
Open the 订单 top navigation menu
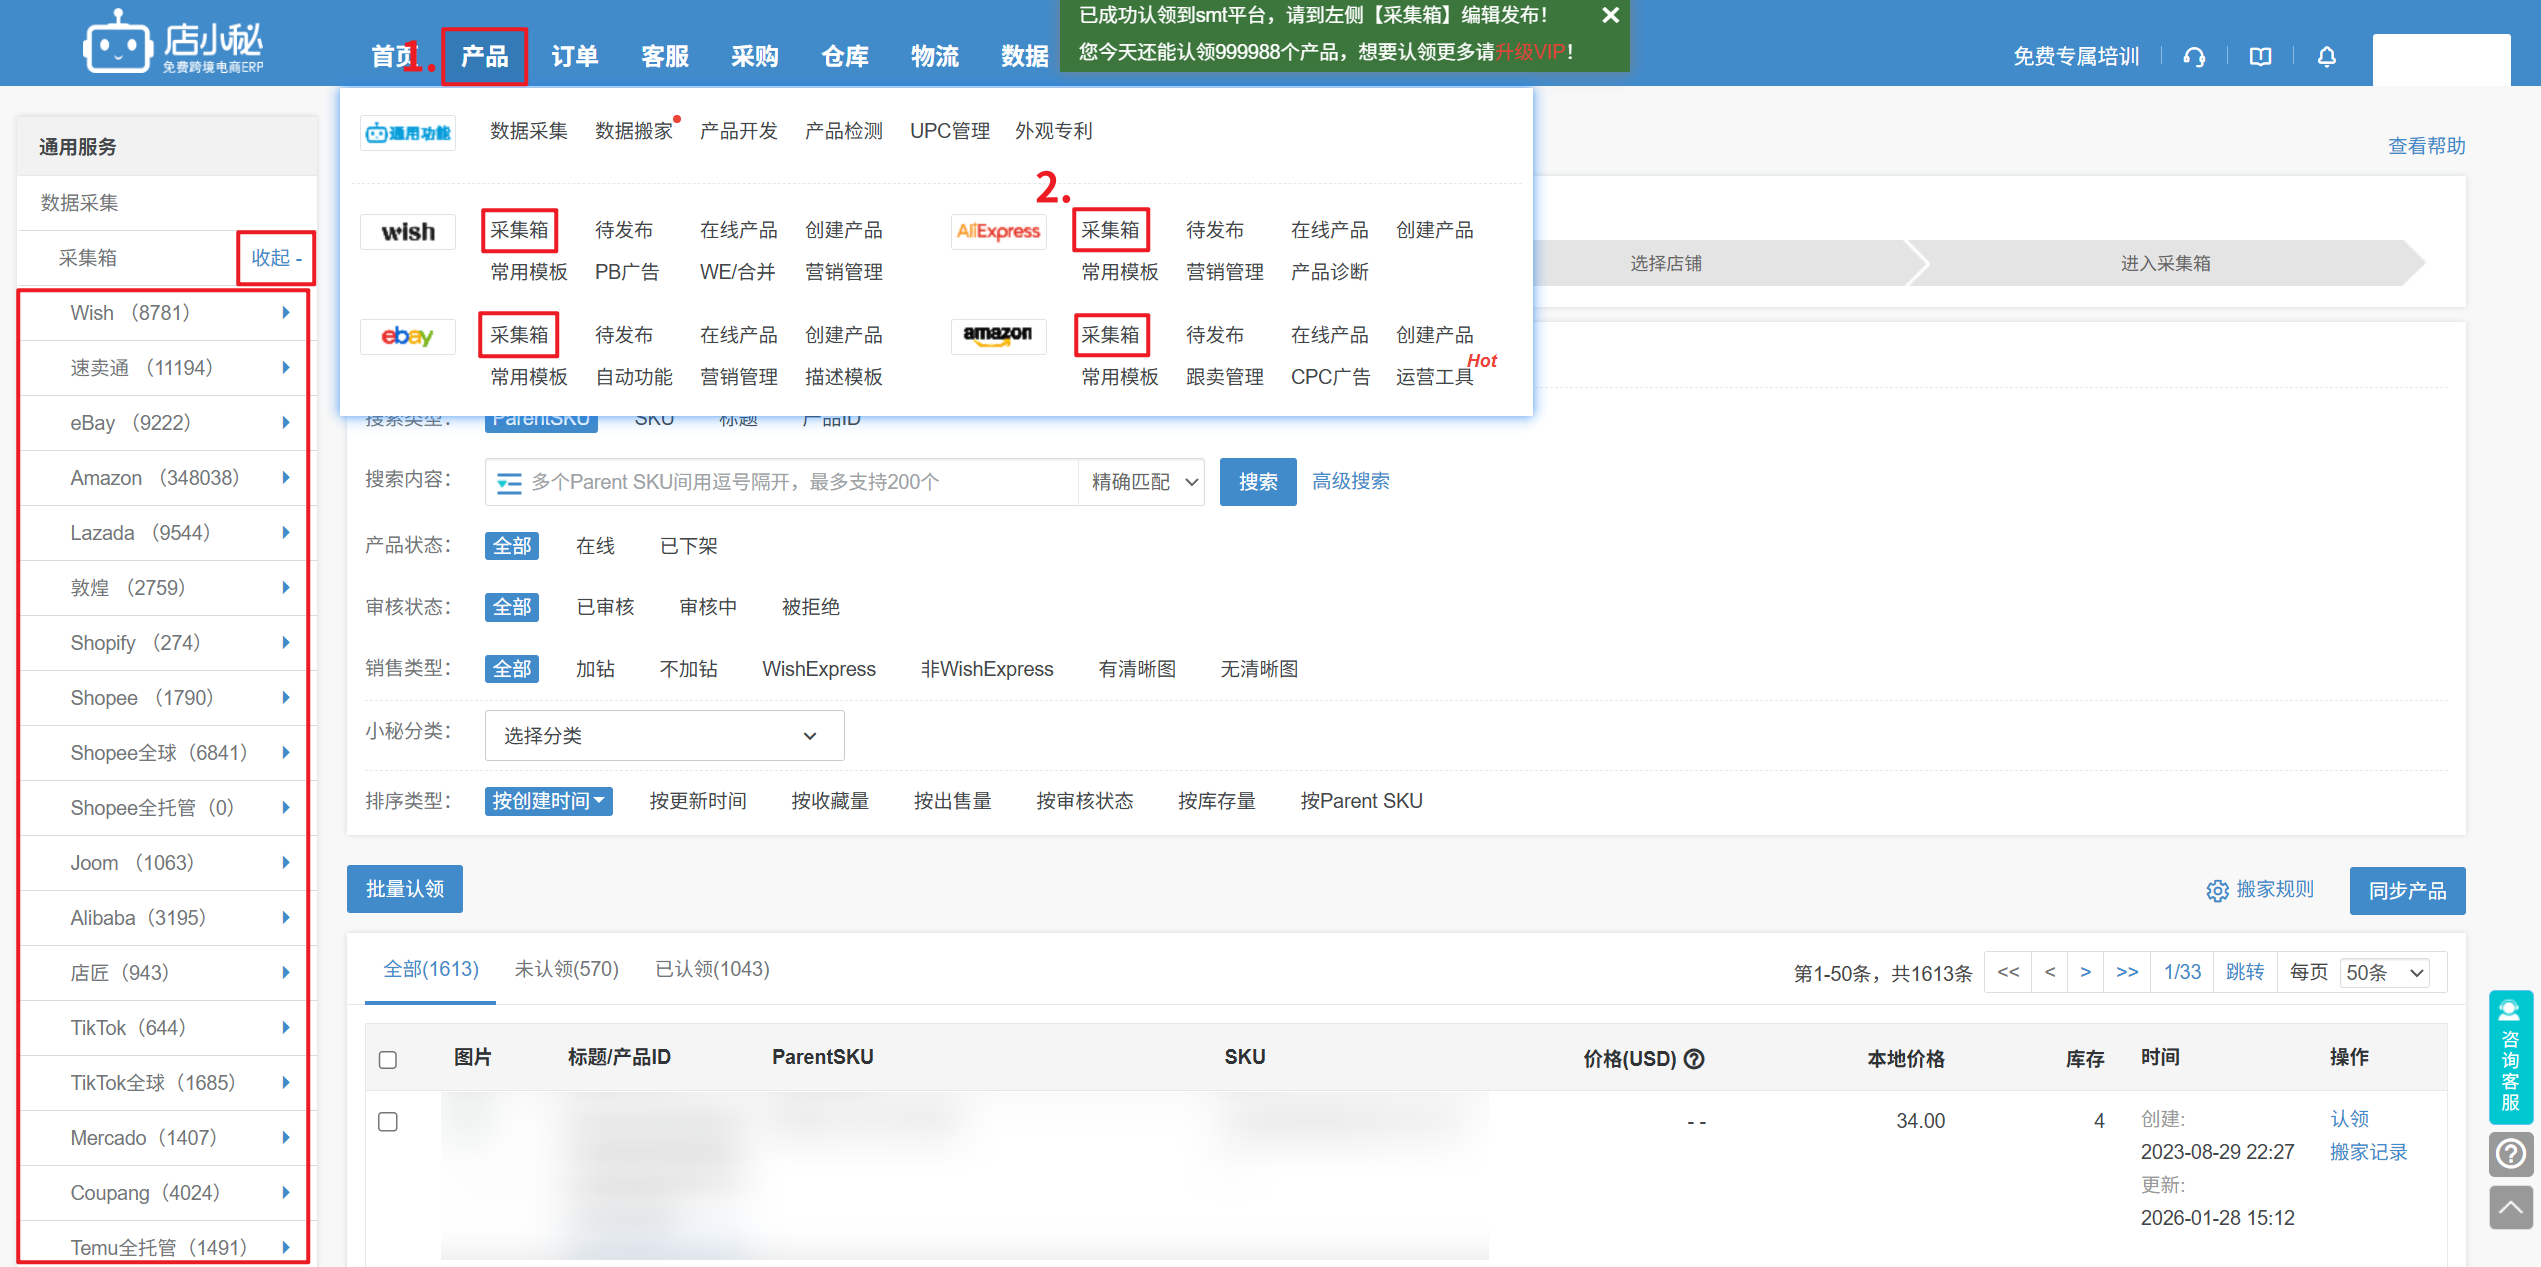[x=575, y=57]
